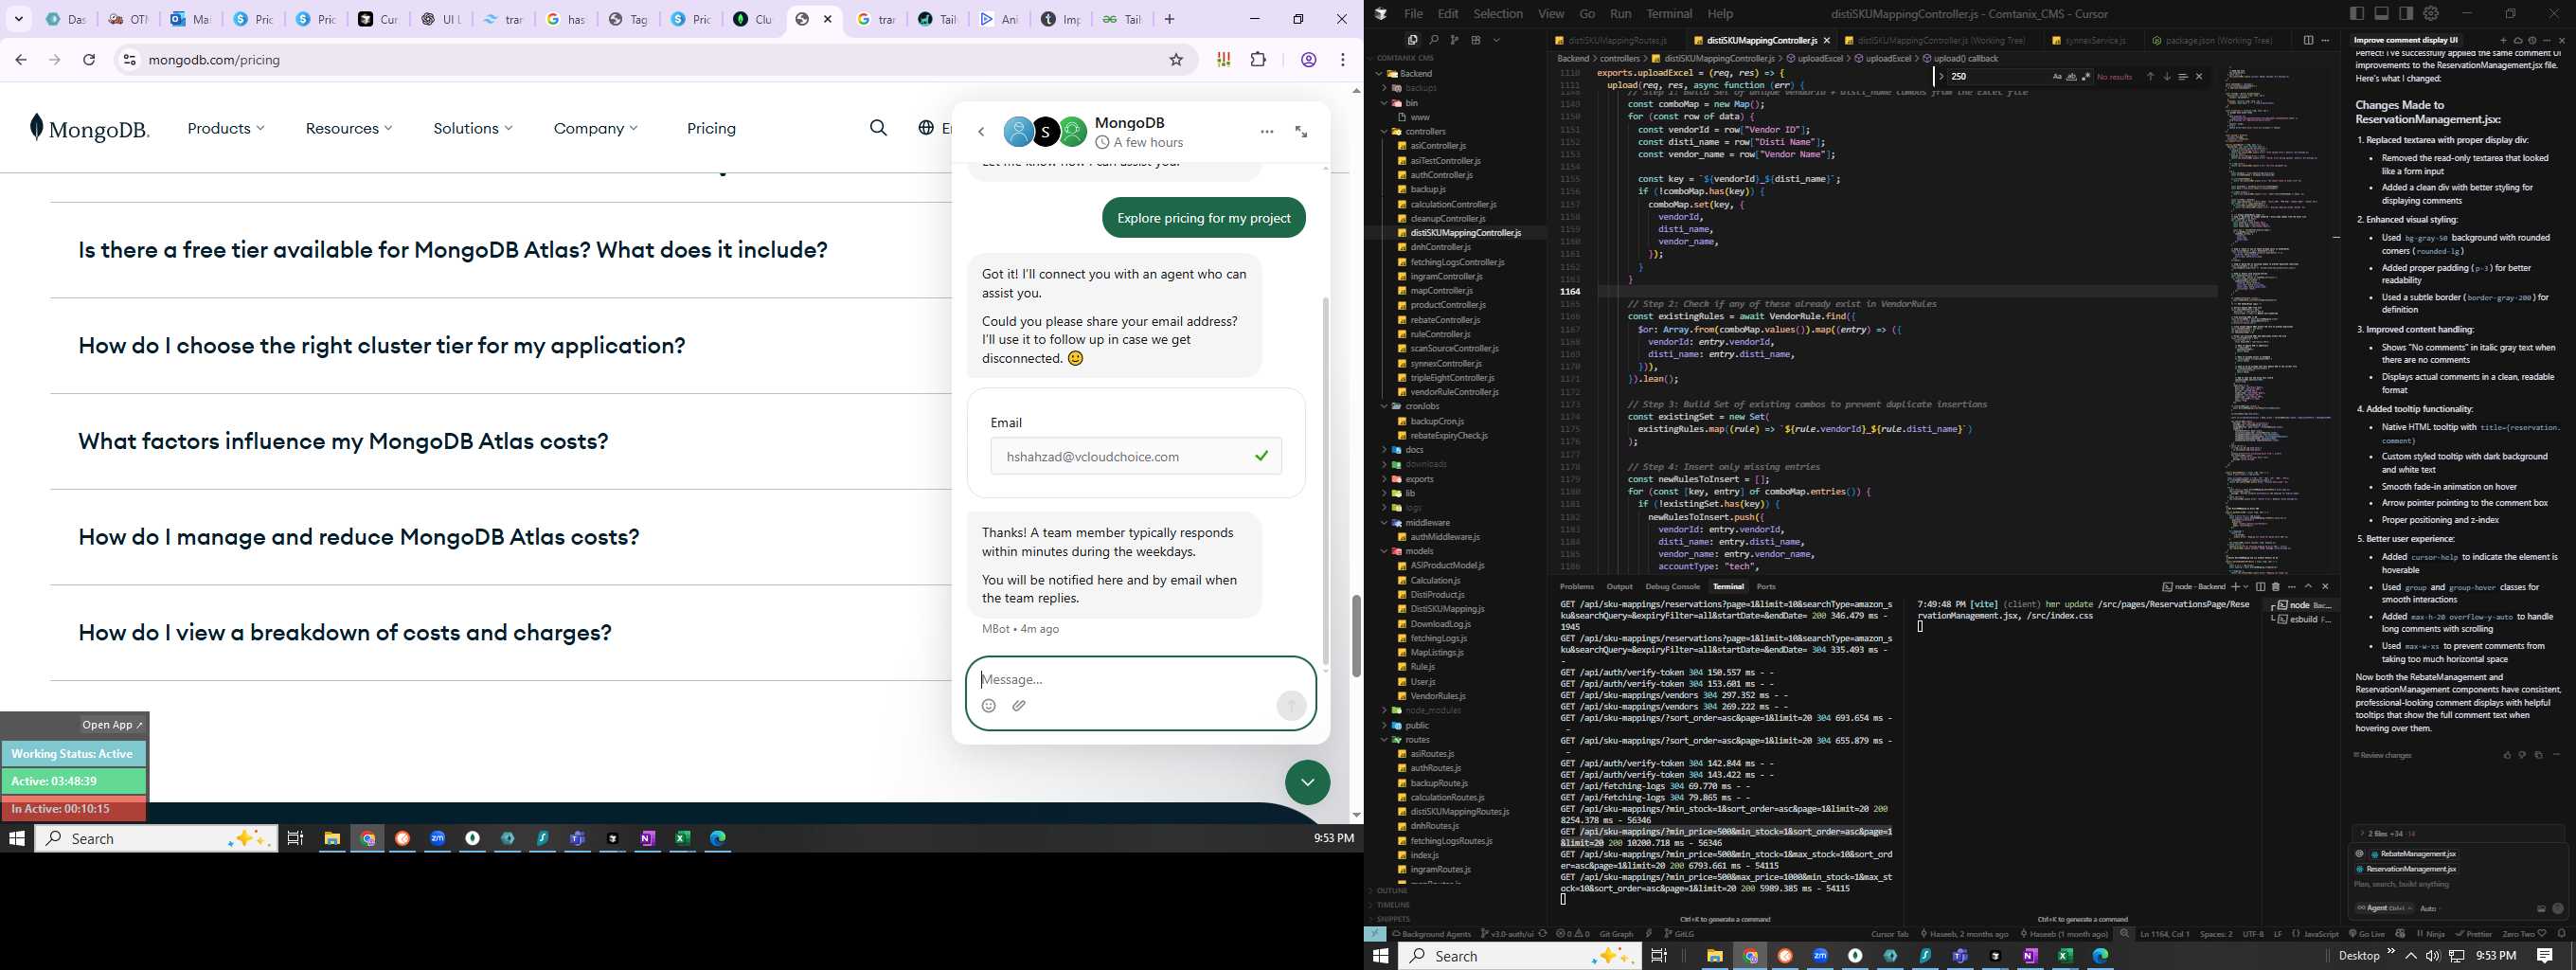Collapse models folder in explorer
This screenshot has width=2576, height=970.
click(1419, 551)
